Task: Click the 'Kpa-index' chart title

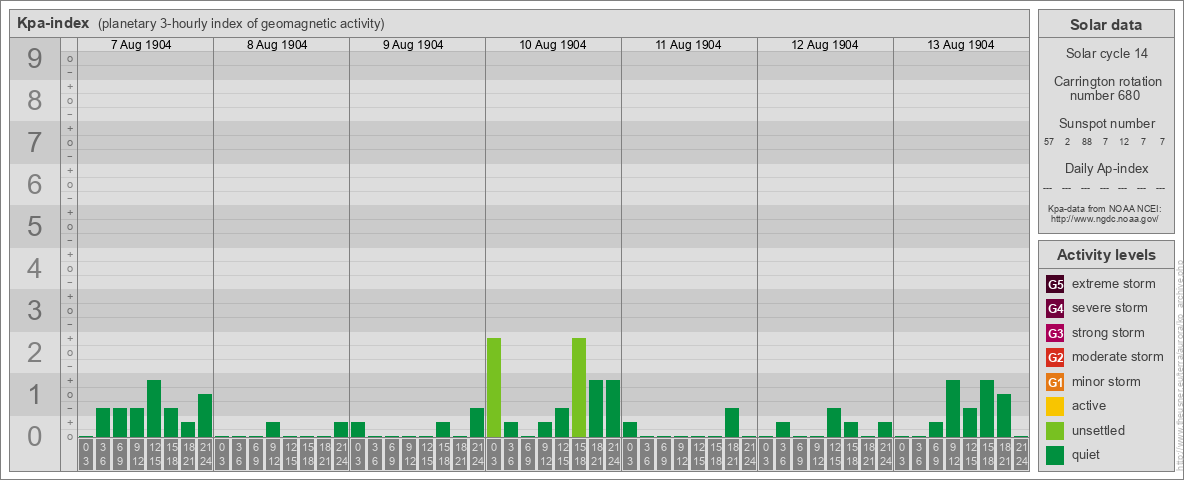Action: click(54, 23)
